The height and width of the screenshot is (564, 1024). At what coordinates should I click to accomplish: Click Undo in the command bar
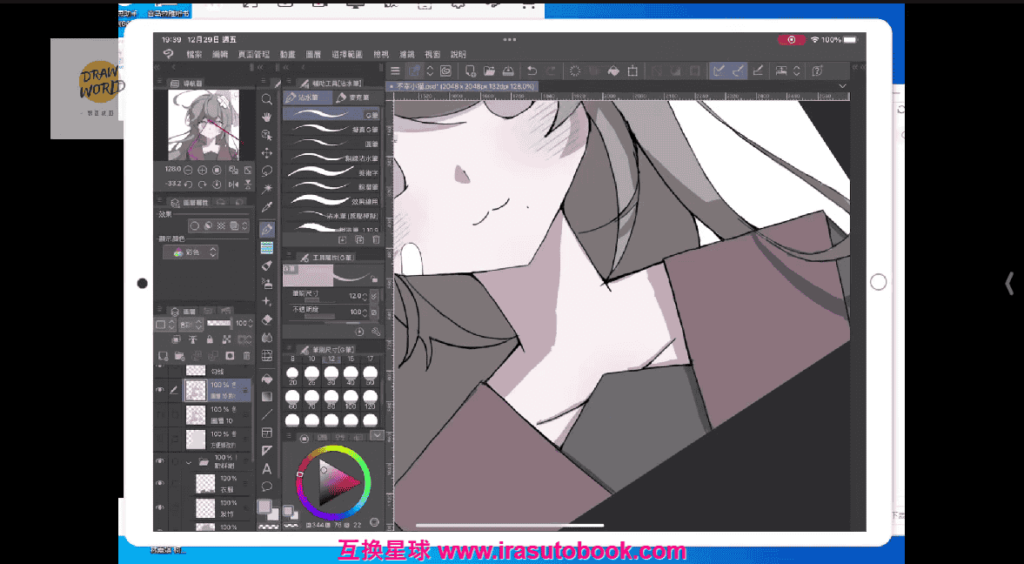532,70
